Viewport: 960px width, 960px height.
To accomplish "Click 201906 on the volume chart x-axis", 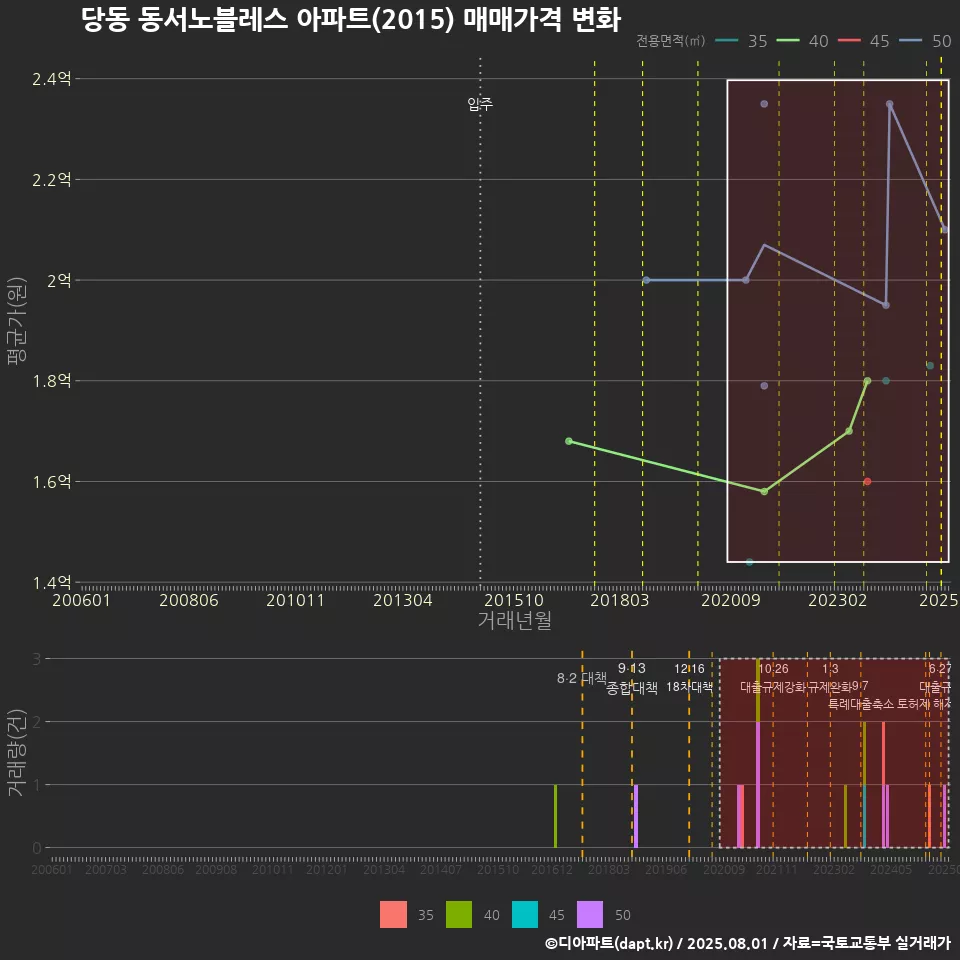I will [666, 869].
